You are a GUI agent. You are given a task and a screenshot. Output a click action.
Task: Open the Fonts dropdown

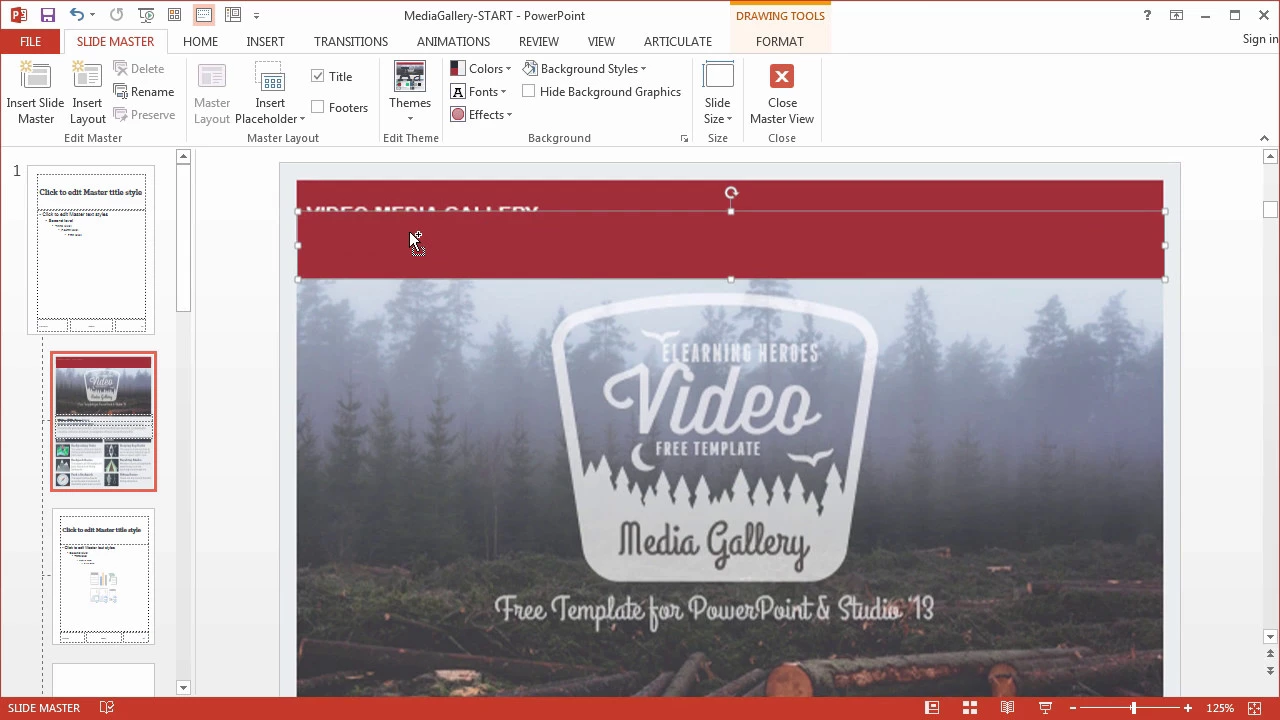(479, 92)
